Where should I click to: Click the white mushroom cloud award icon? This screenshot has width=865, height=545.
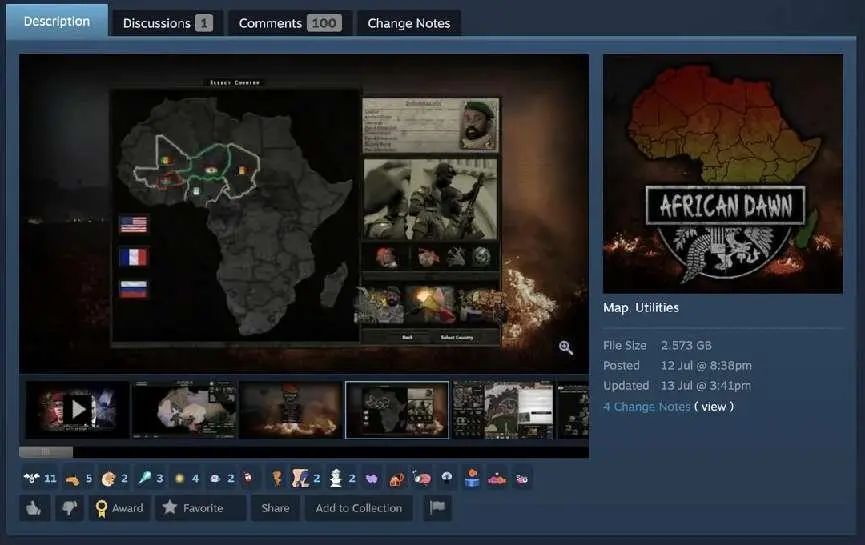click(447, 478)
